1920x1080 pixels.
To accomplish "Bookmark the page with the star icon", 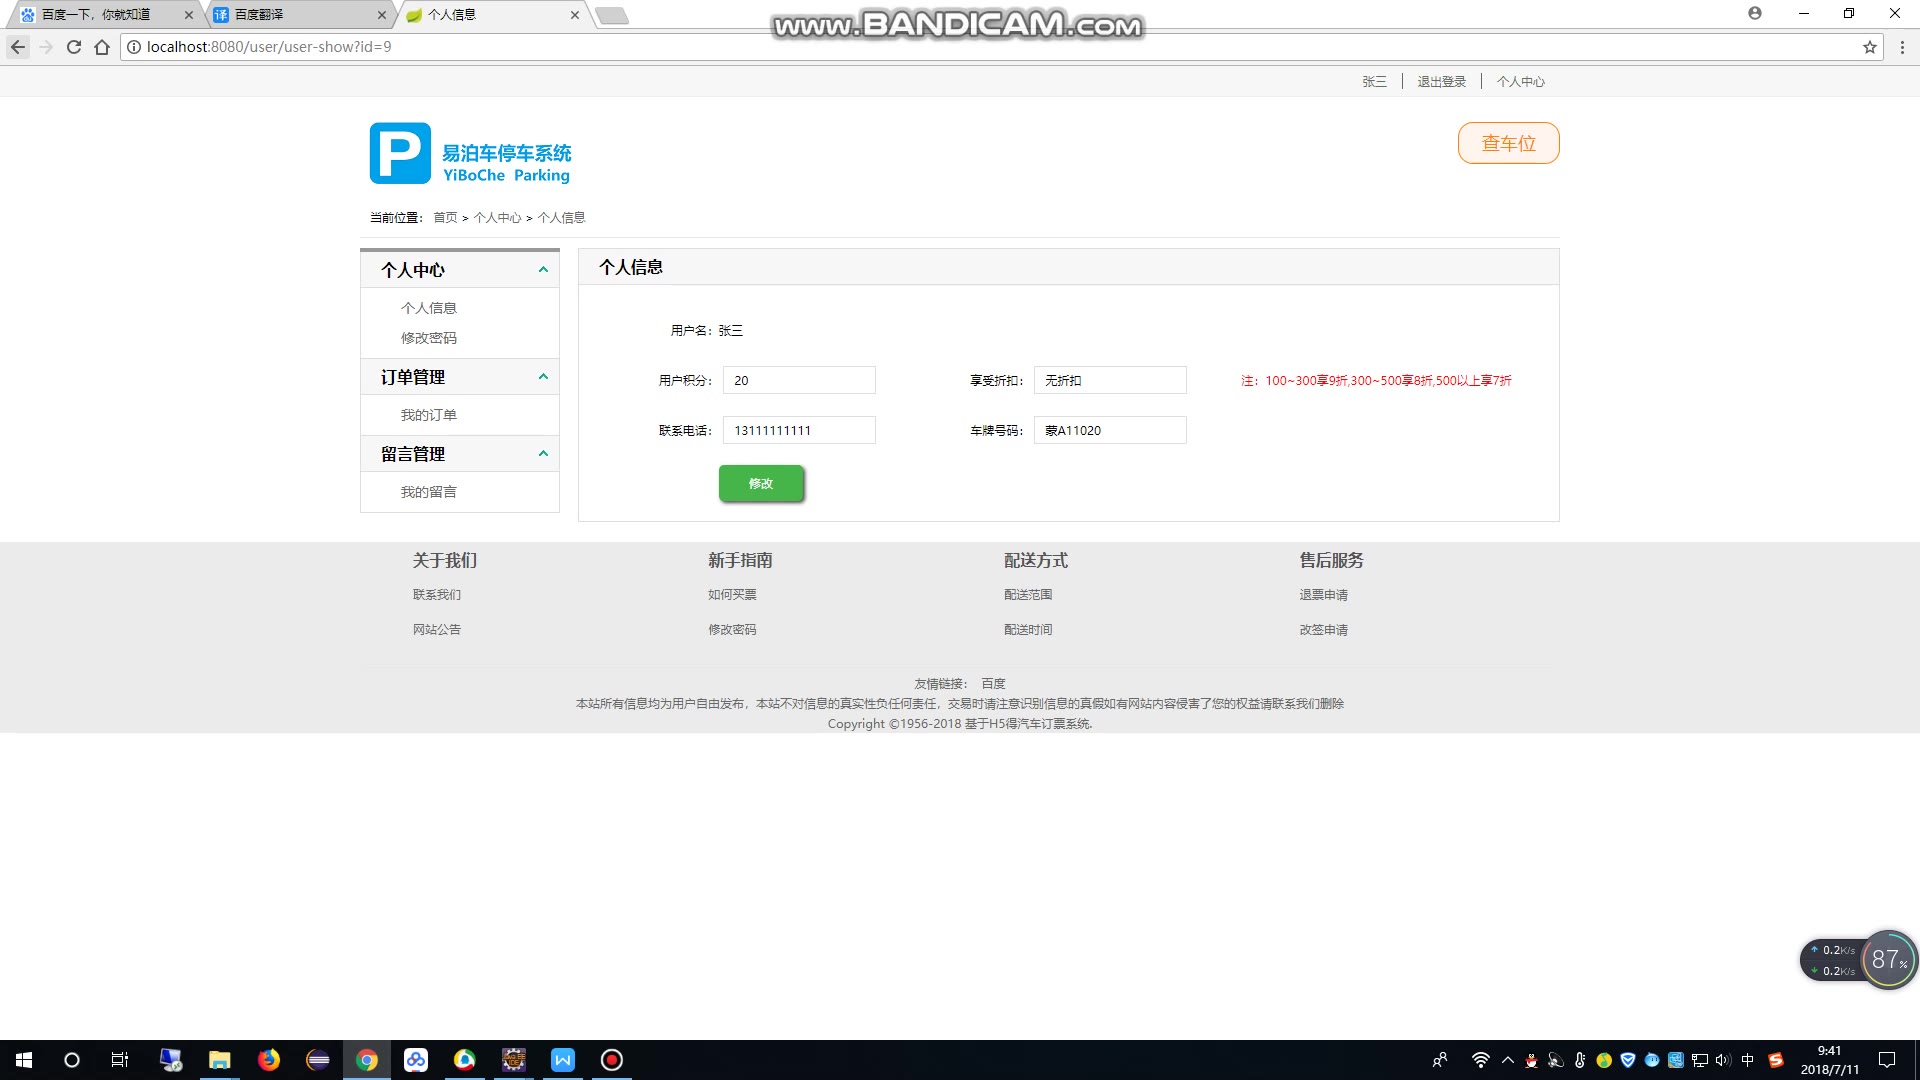I will point(1869,47).
